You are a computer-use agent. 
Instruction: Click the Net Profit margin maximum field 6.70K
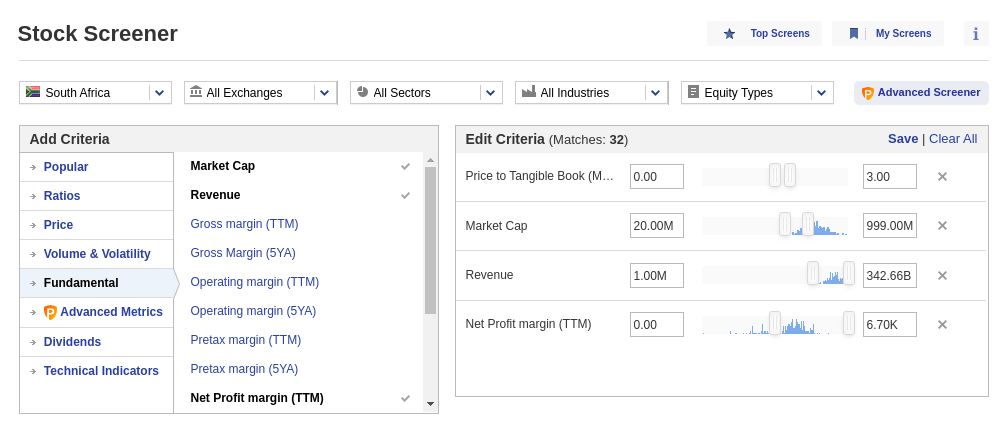coord(890,325)
